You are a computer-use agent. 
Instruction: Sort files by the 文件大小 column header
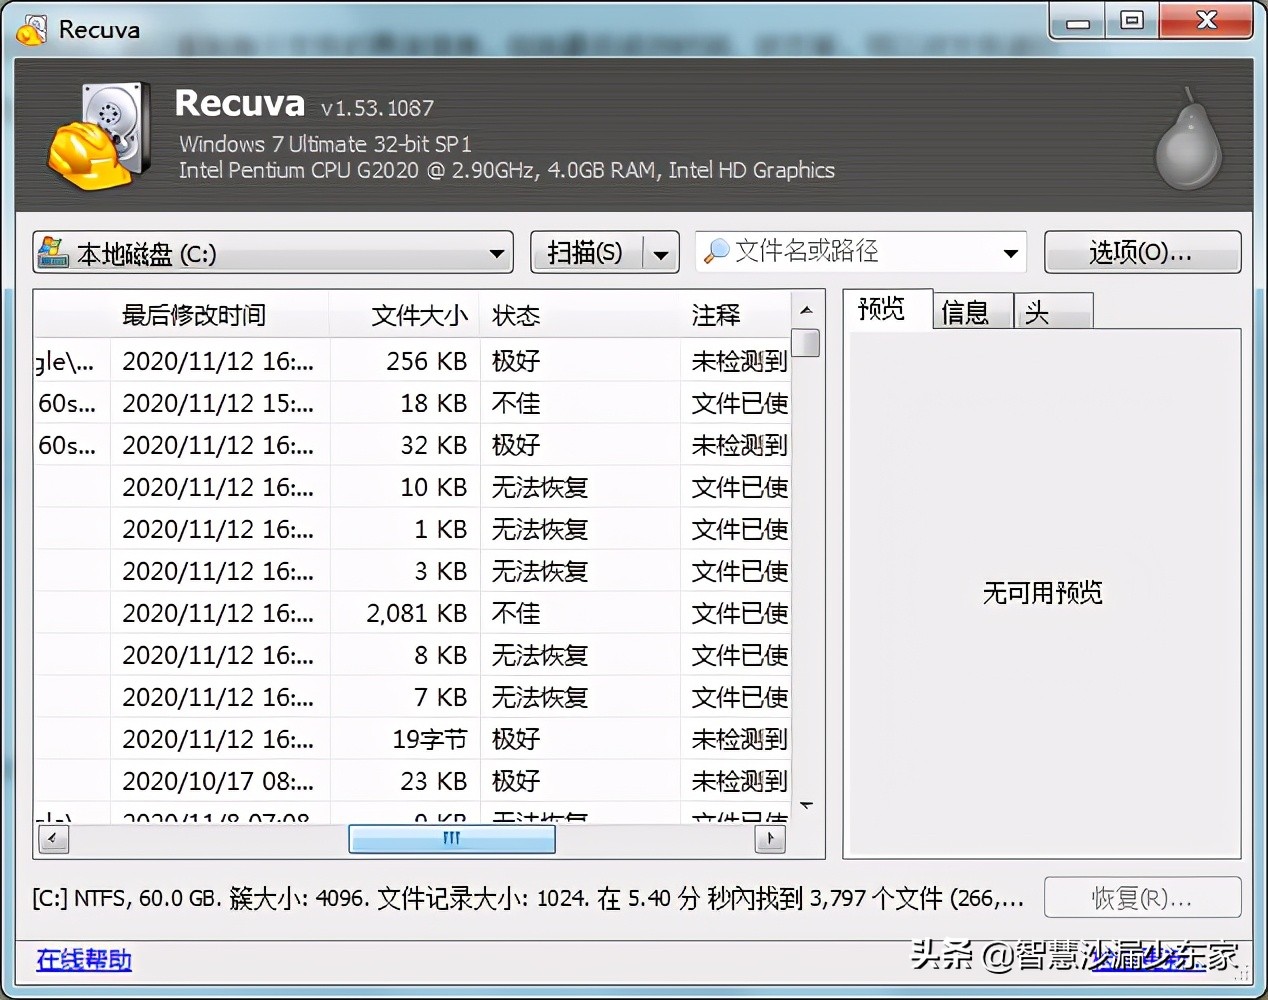[419, 315]
